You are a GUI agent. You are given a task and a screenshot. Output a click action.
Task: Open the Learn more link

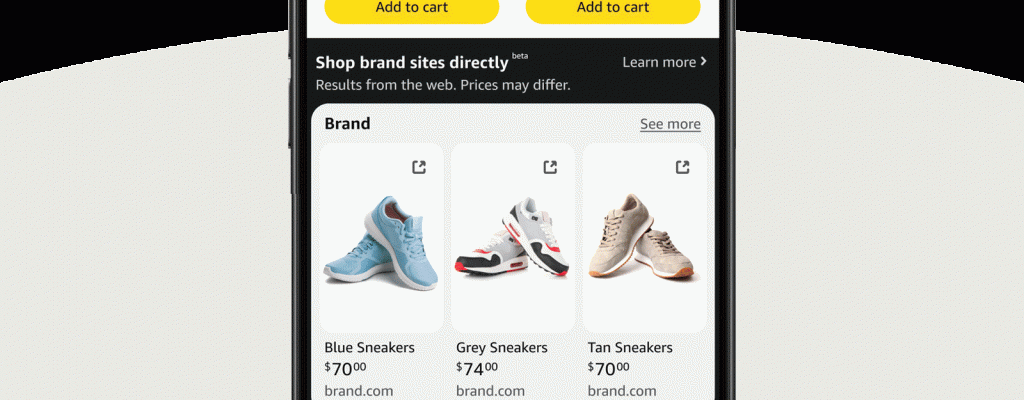click(659, 62)
